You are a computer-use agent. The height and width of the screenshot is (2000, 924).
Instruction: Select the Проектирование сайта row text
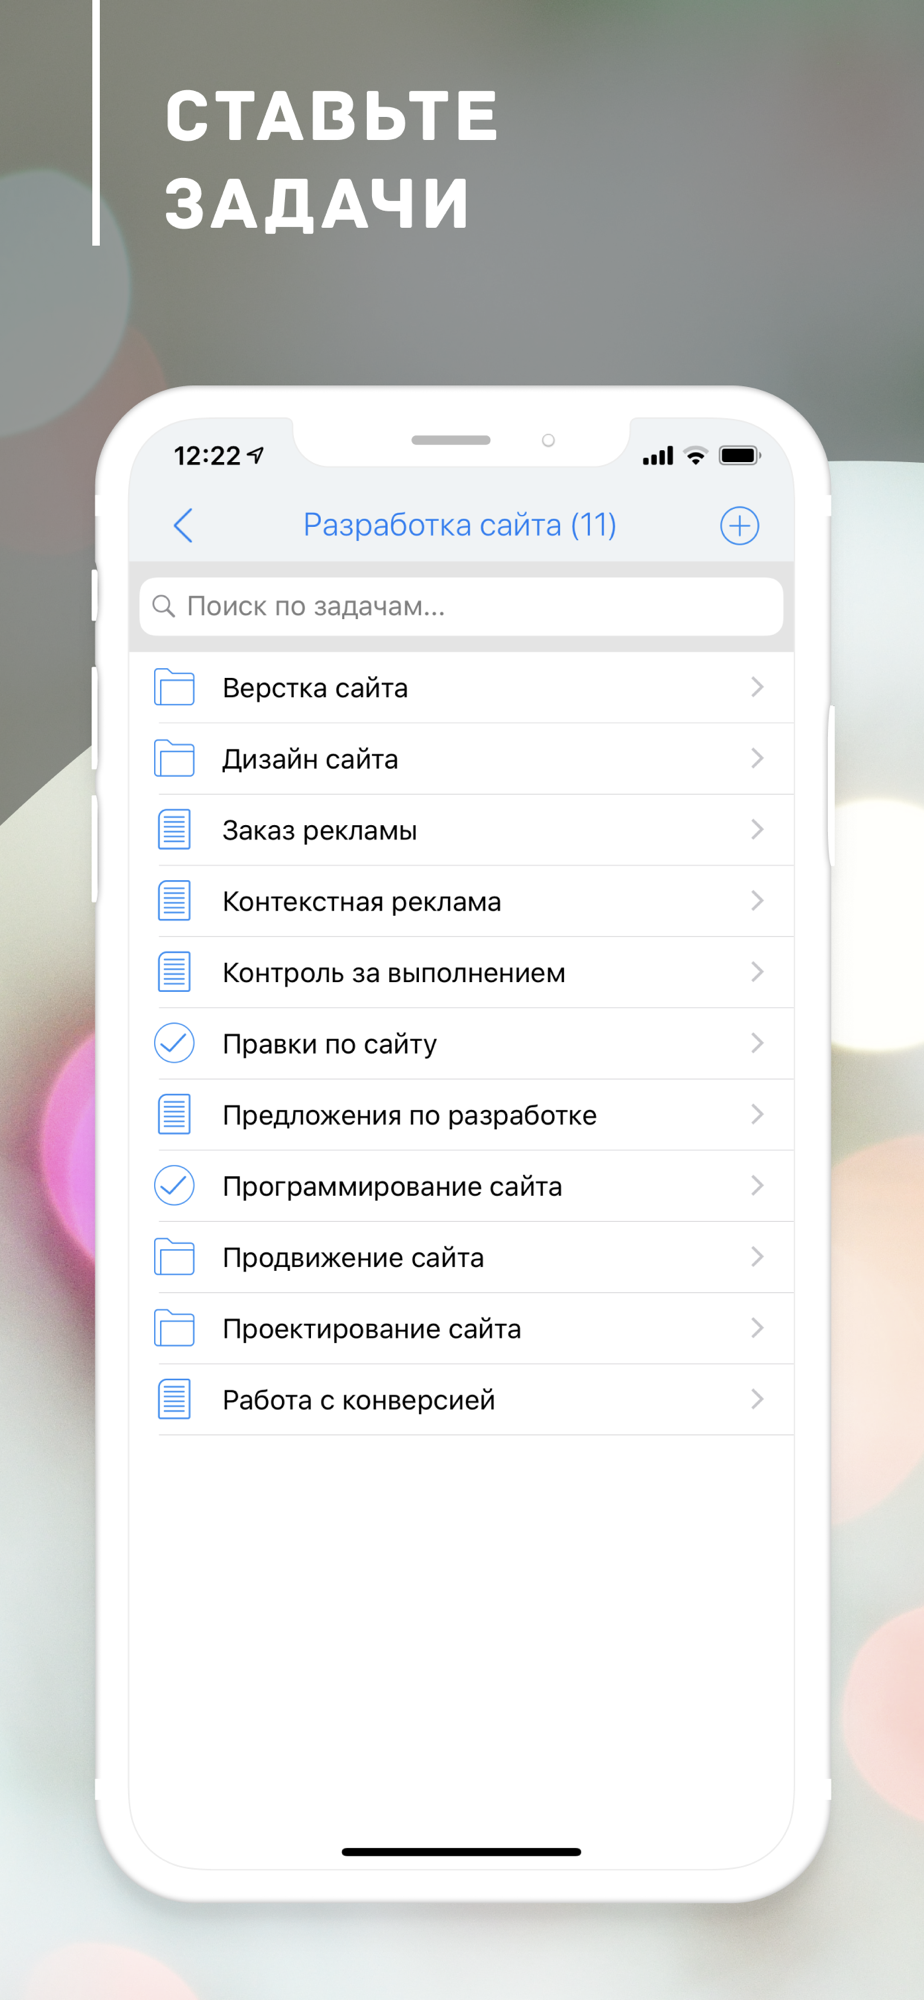tap(372, 1330)
